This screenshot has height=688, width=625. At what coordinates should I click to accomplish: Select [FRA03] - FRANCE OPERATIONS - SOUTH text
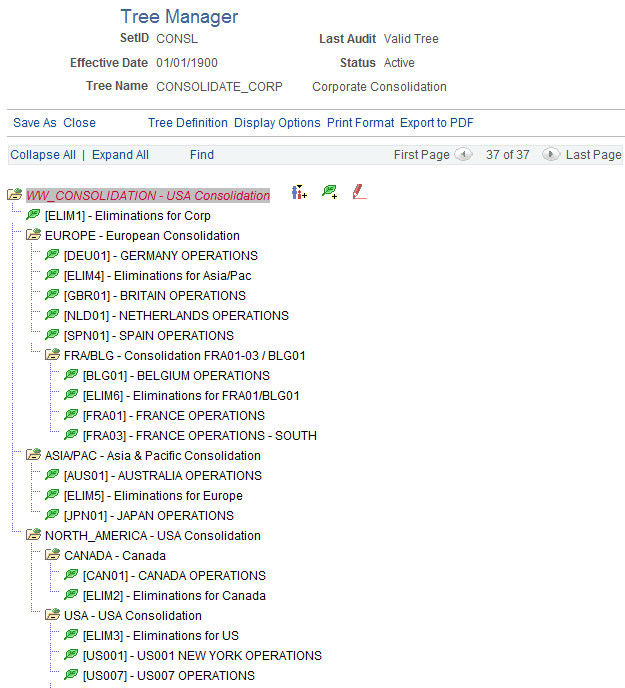pos(200,436)
